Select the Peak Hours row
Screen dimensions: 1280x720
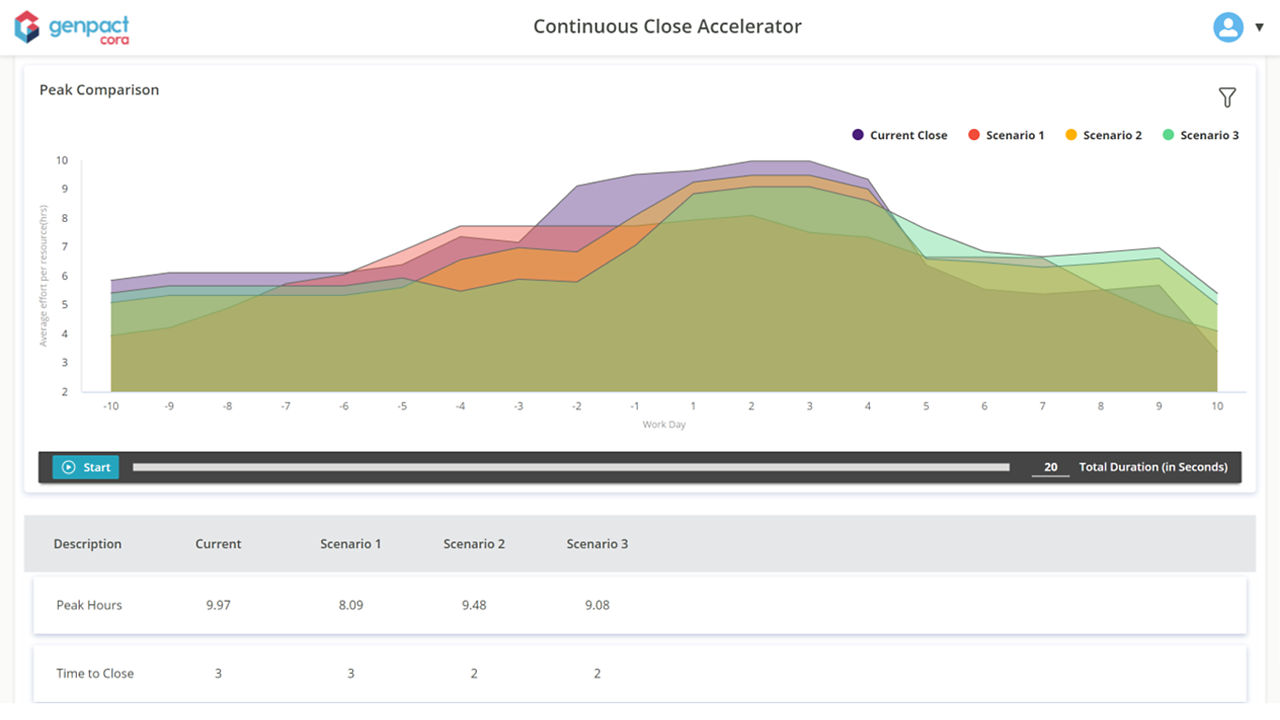pyautogui.click(x=89, y=605)
